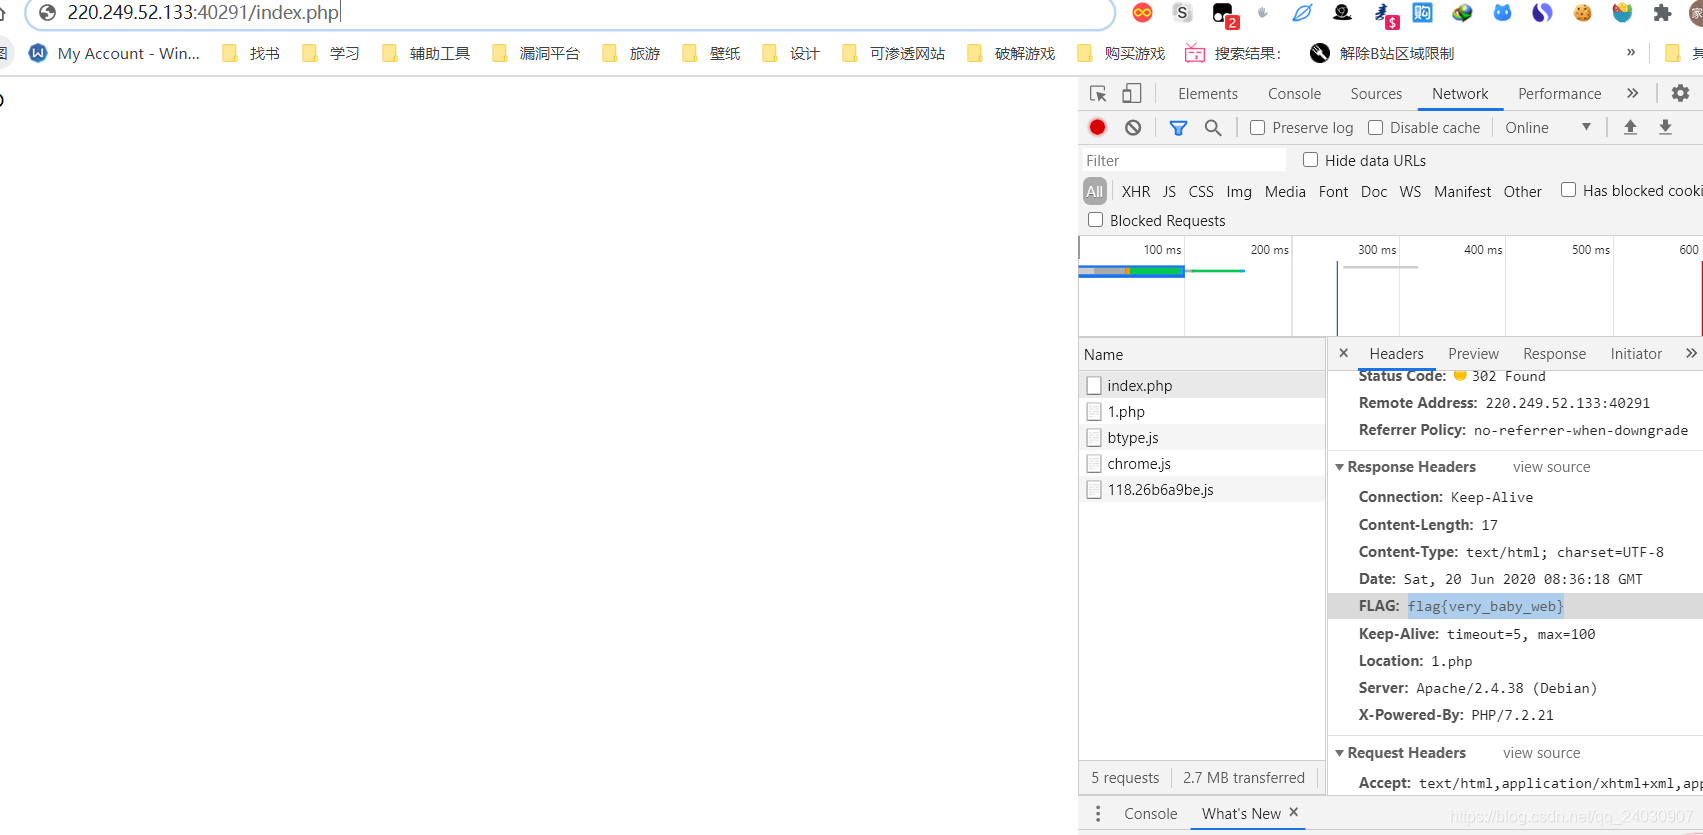Screen dimensions: 1703x835
Task: Open network search magnifier
Action: pyautogui.click(x=1213, y=128)
